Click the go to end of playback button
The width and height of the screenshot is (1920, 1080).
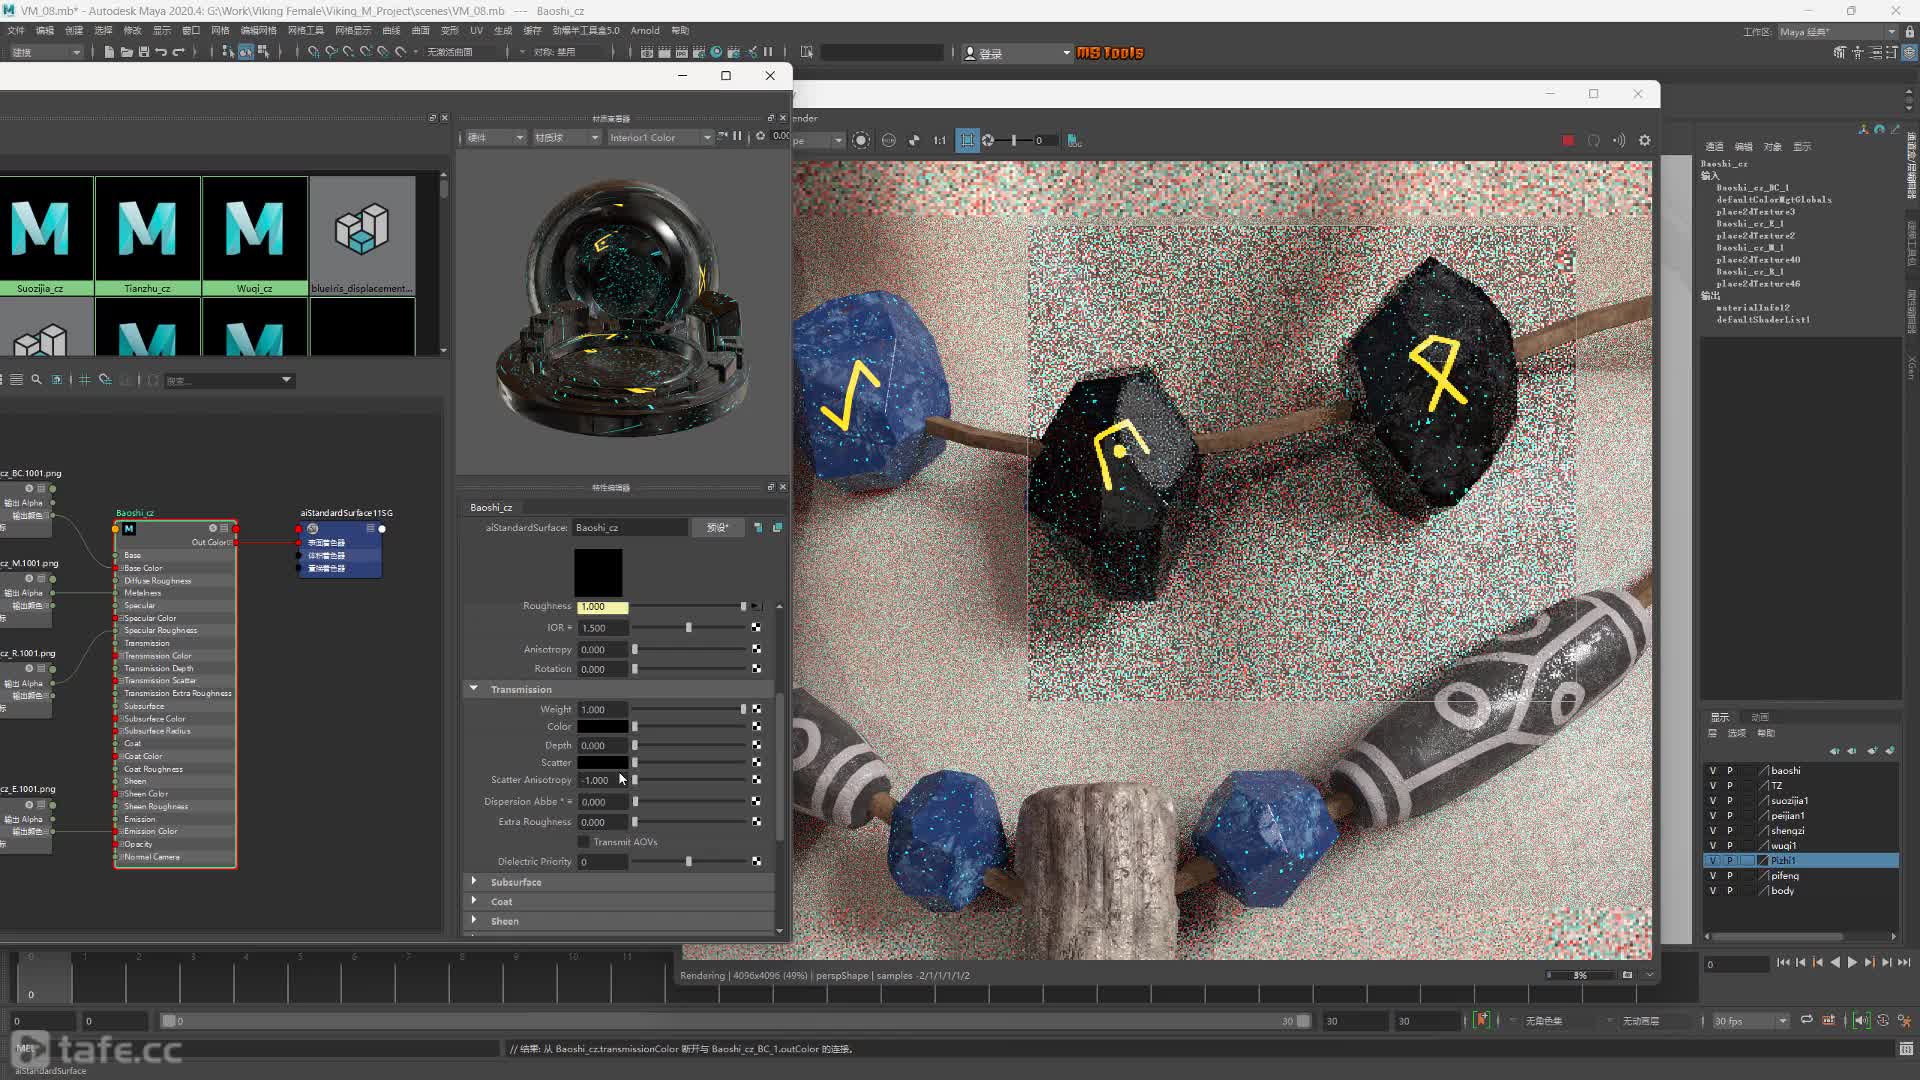tap(1904, 963)
